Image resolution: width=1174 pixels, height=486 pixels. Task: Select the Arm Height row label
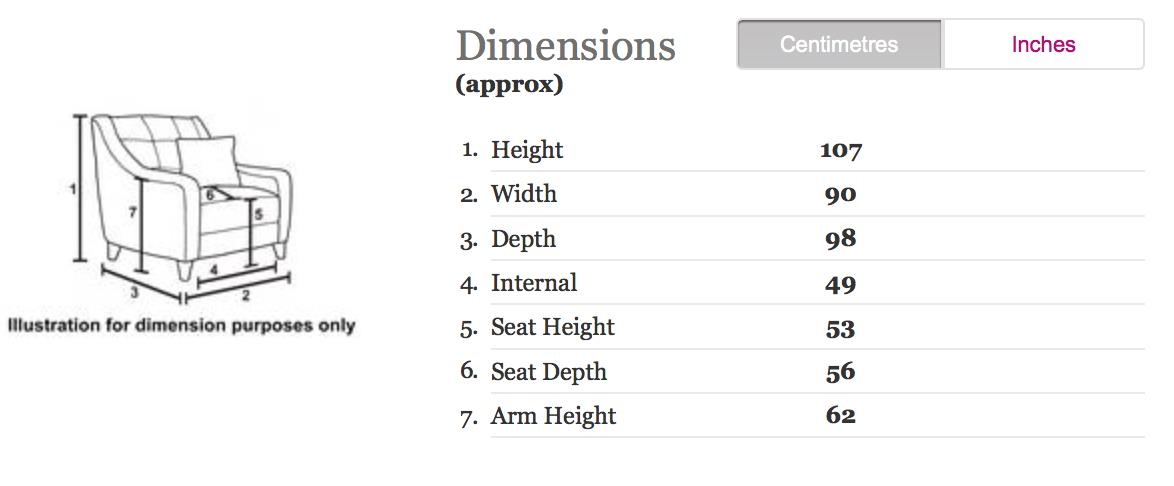(553, 416)
